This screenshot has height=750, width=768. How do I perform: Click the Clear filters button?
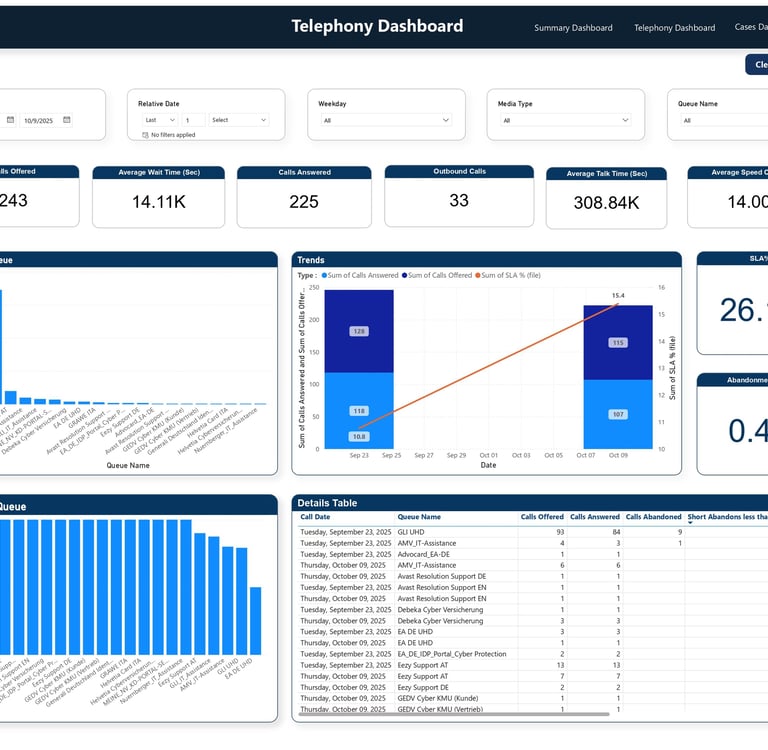tap(757, 65)
